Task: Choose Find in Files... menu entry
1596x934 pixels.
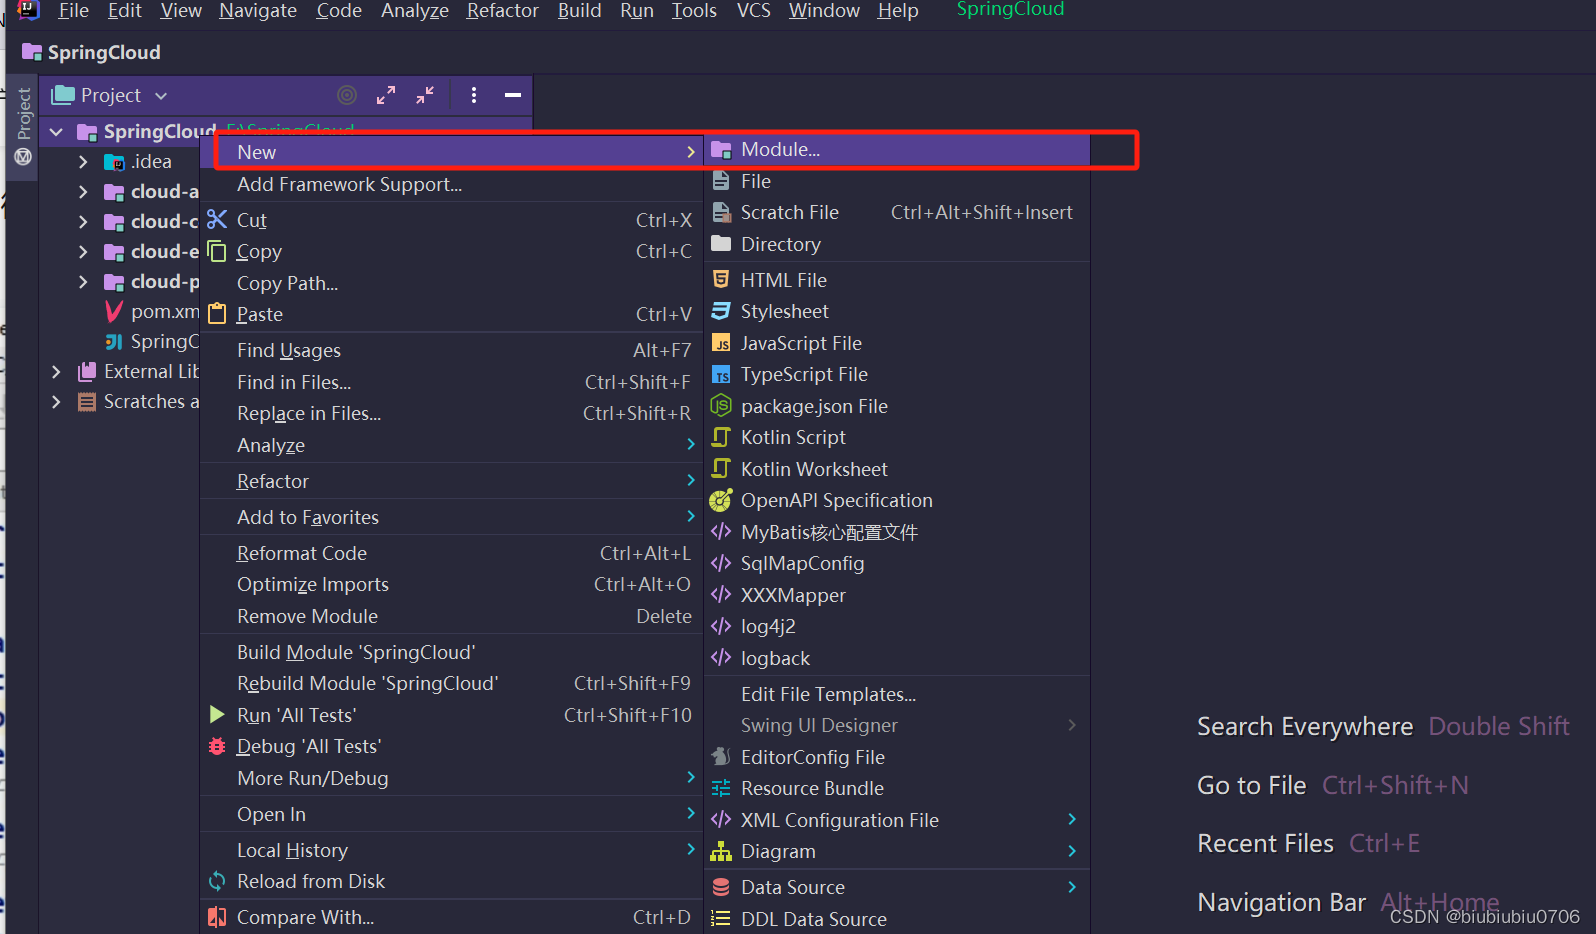Action: point(452,382)
